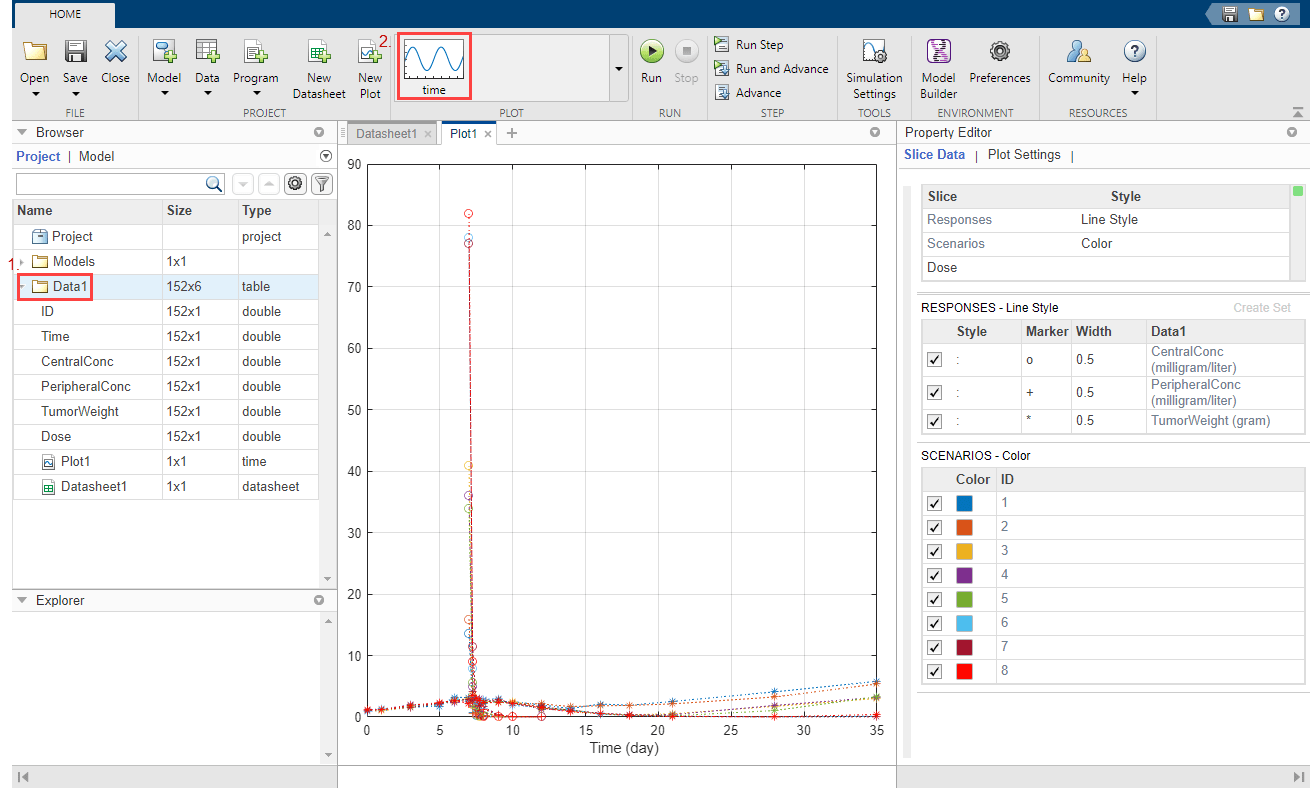The height and width of the screenshot is (788, 1310).
Task: Click the Run and Advance icon
Action: click(722, 69)
